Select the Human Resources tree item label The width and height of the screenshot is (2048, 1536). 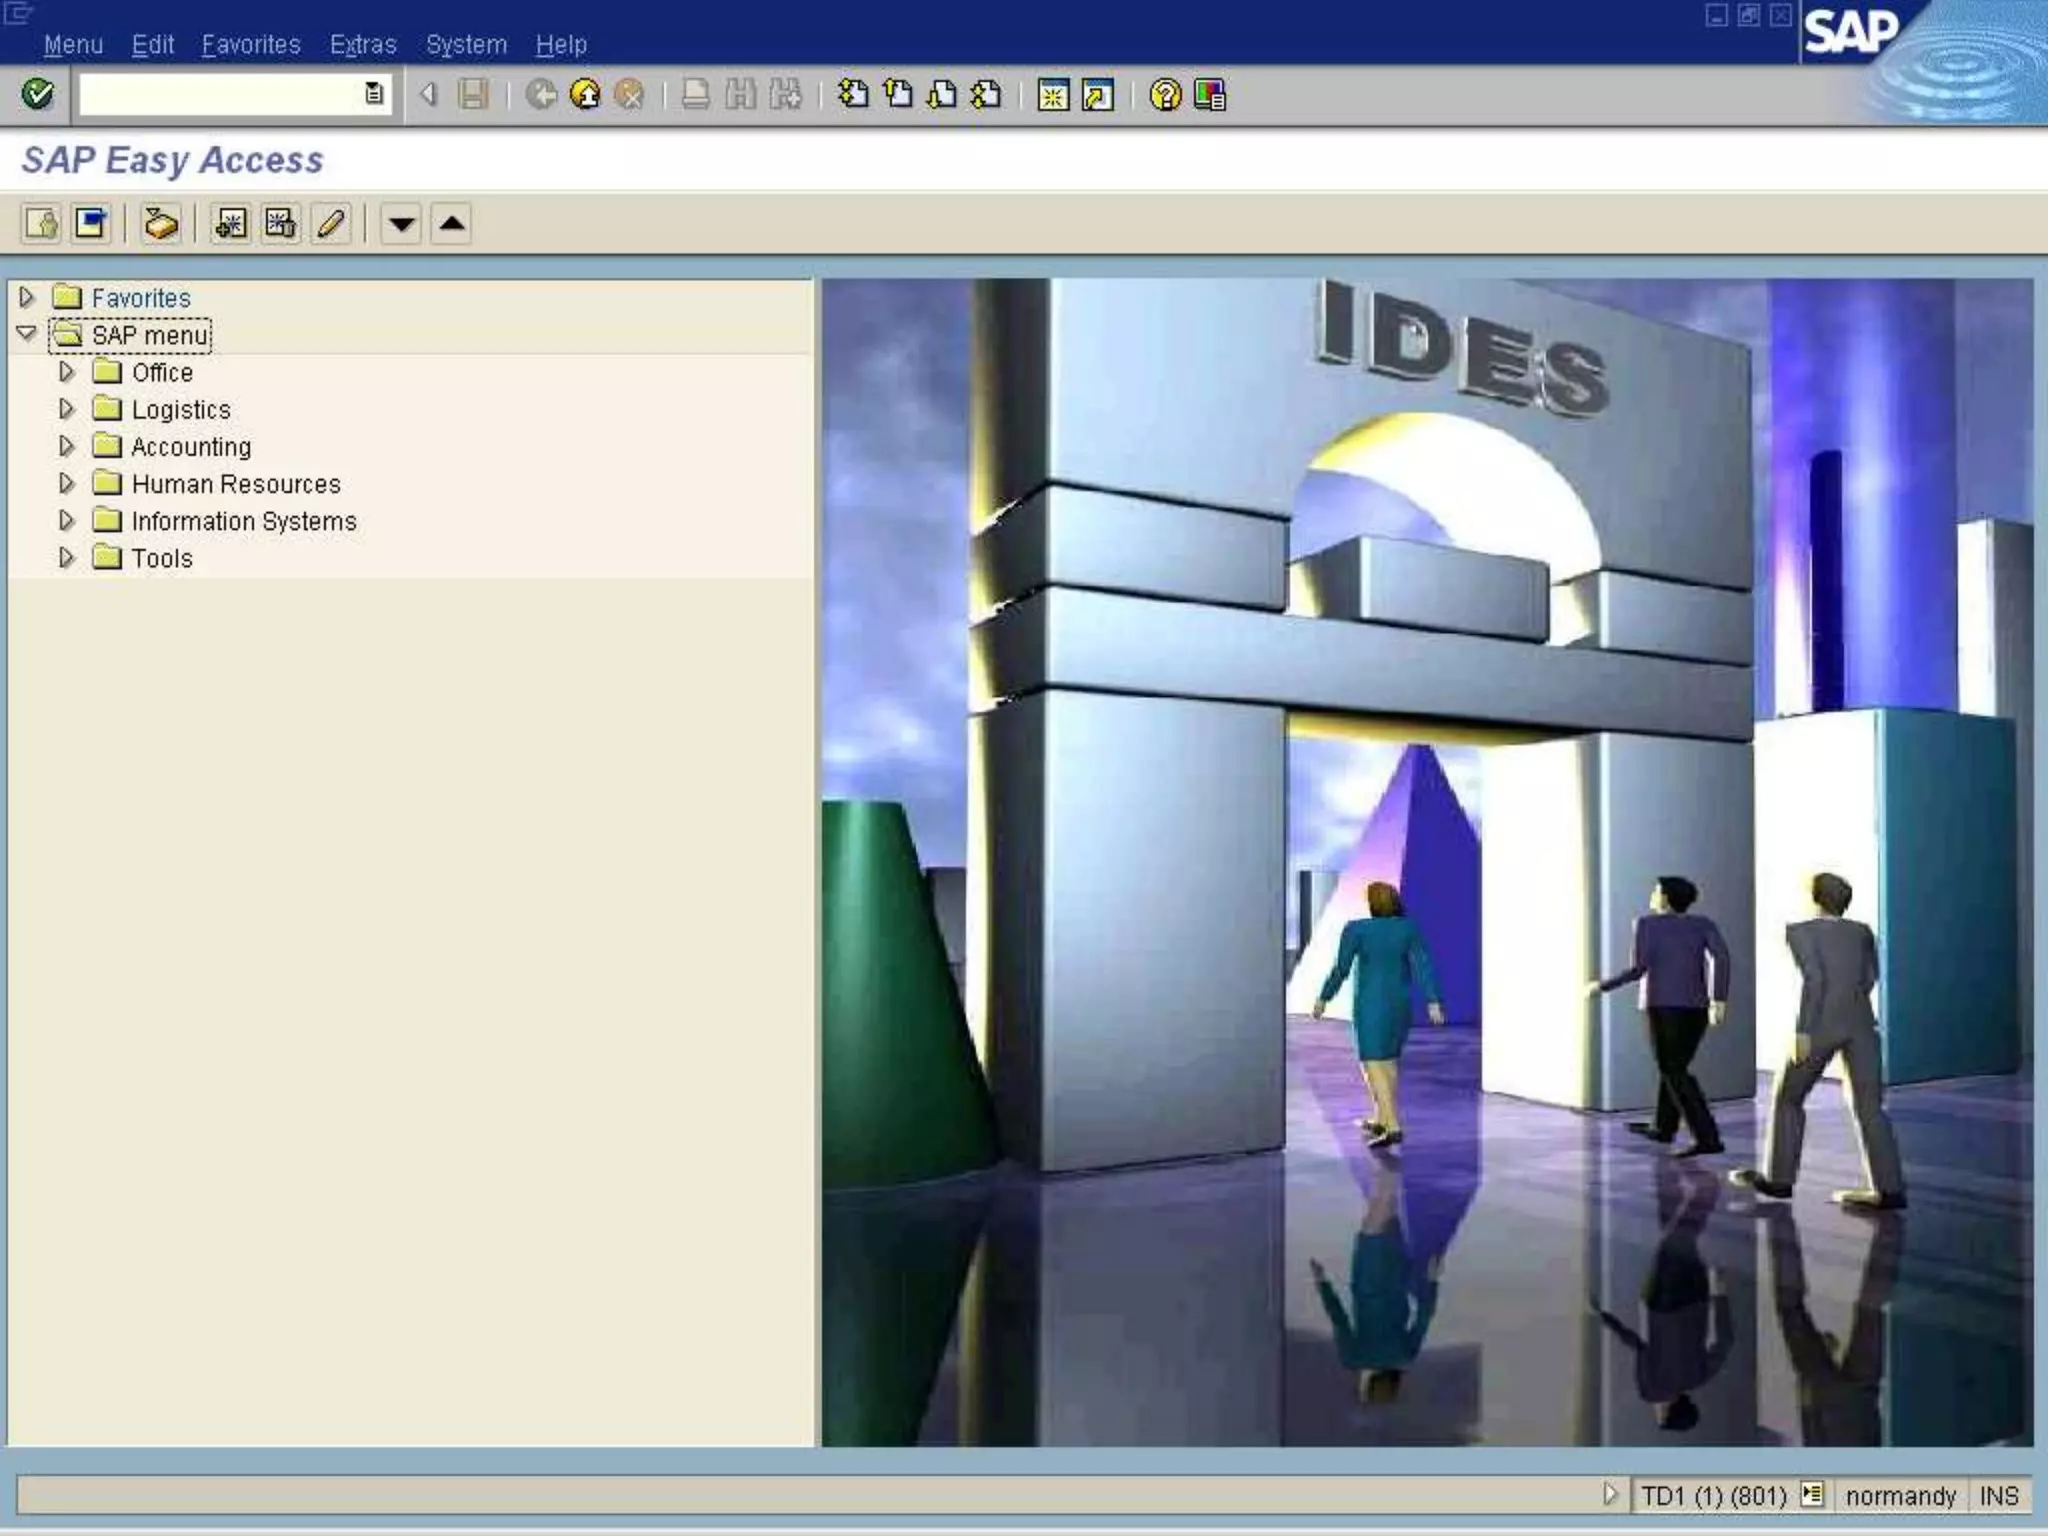(x=236, y=484)
